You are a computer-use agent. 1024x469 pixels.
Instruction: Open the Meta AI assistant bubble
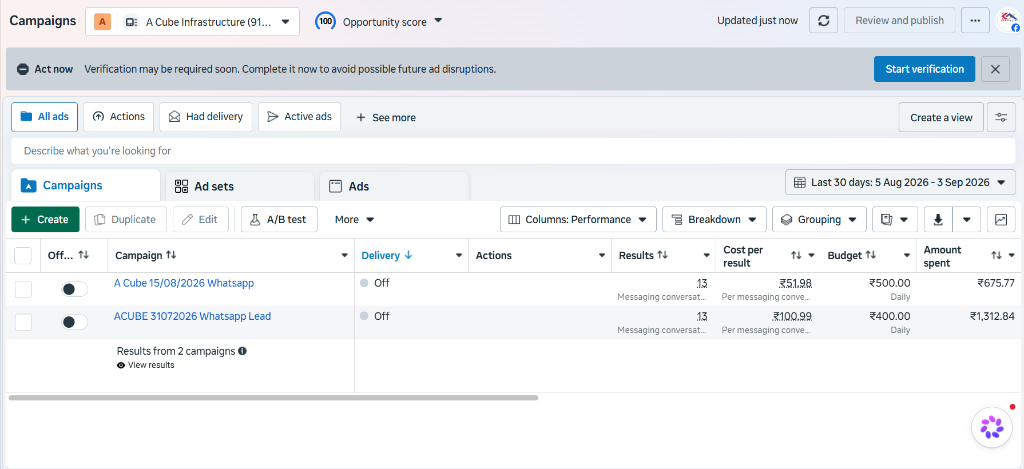click(992, 427)
